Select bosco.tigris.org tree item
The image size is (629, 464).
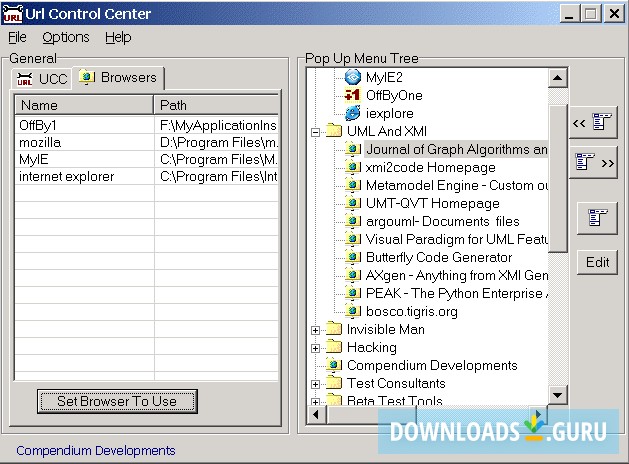pos(412,312)
